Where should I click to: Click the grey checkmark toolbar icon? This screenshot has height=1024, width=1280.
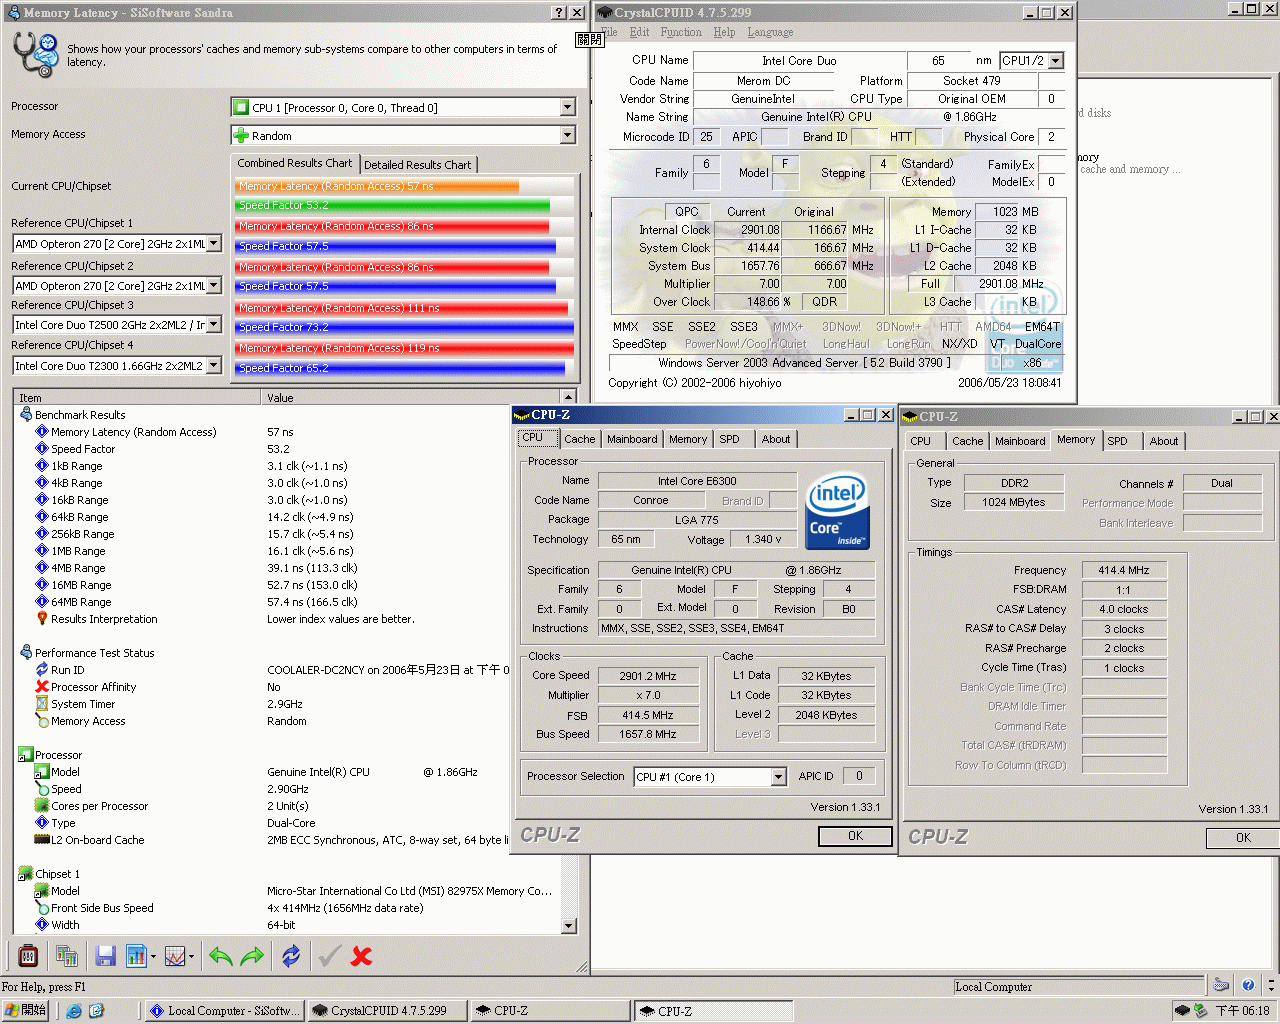(x=329, y=957)
